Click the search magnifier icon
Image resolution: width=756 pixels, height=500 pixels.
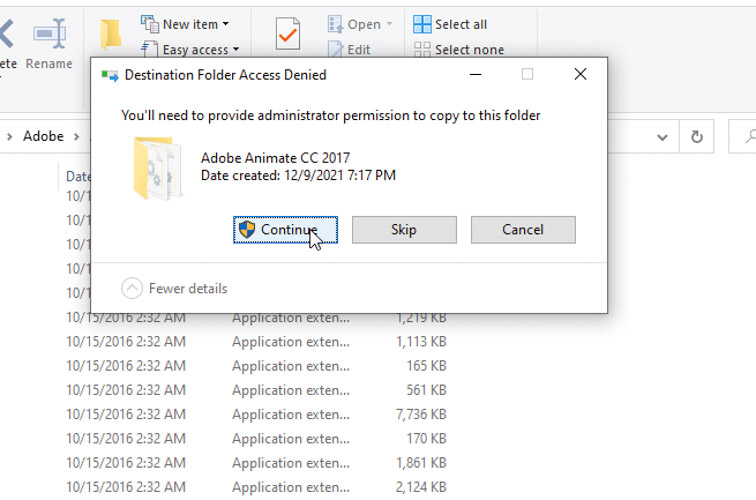click(x=748, y=136)
